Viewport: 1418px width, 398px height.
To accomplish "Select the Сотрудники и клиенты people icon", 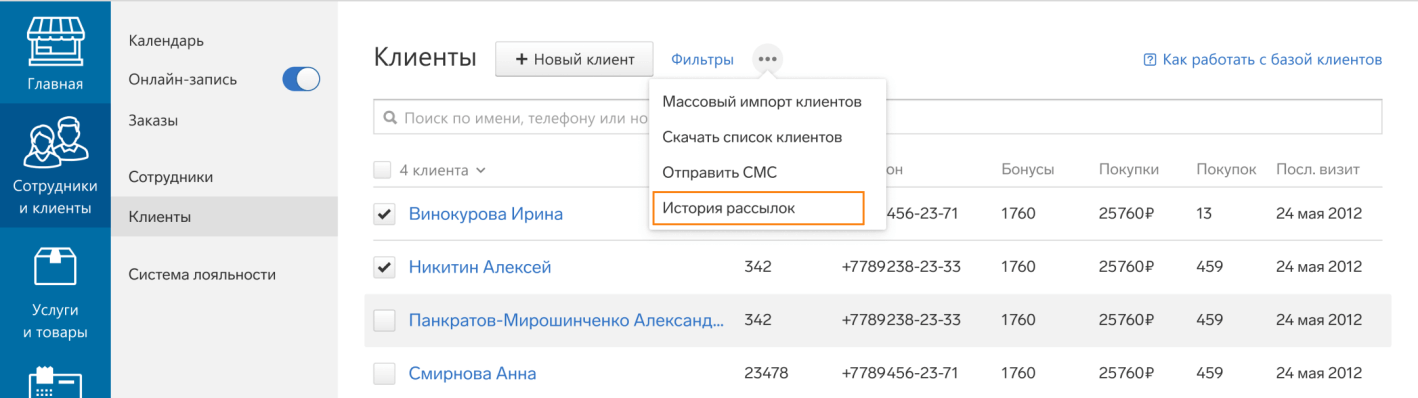I will pyautogui.click(x=55, y=143).
